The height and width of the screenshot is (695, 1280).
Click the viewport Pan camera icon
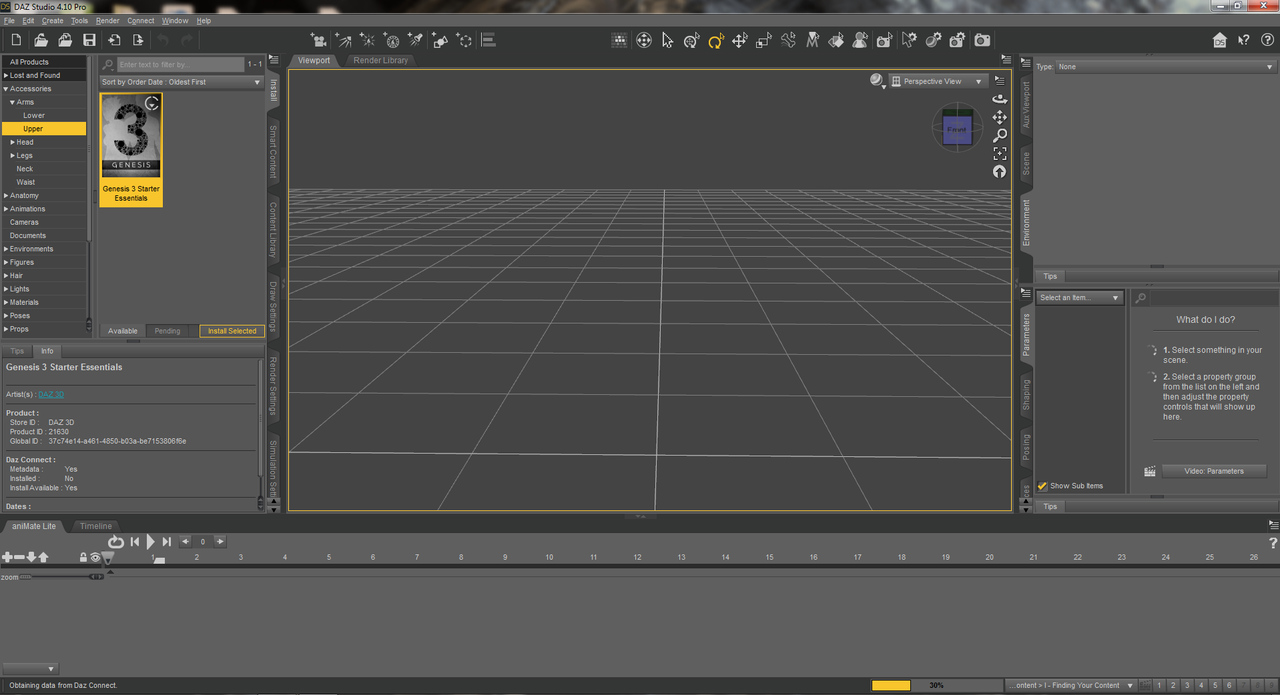[1000, 117]
